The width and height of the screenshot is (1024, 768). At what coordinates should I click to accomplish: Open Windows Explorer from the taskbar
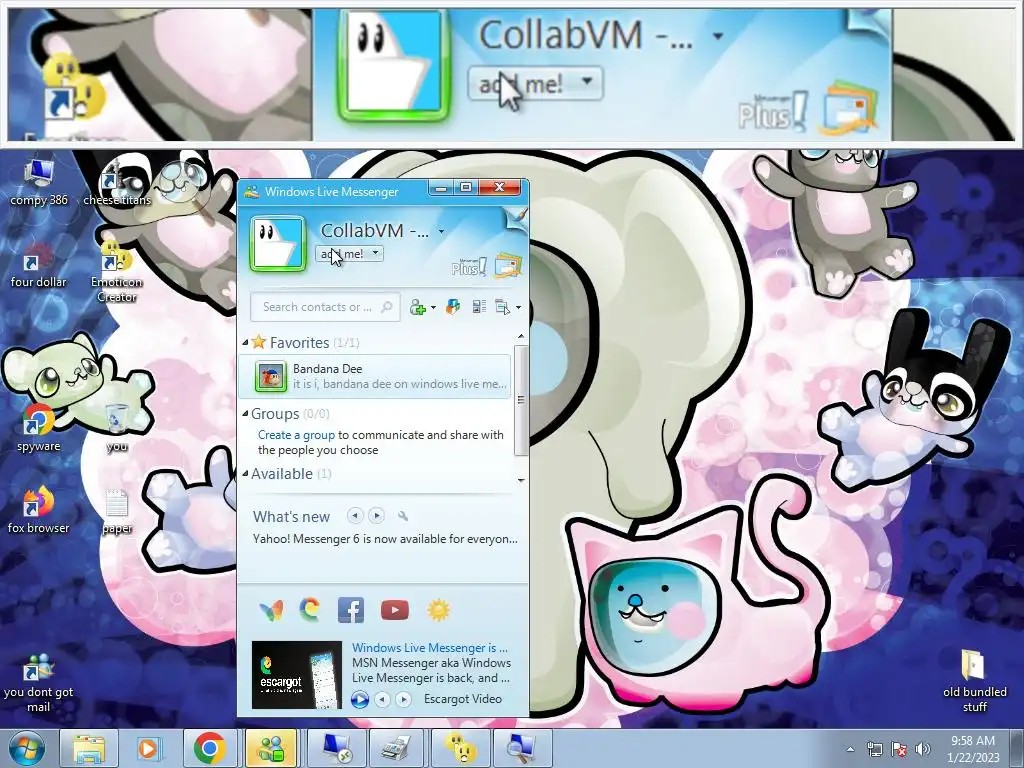[88, 748]
